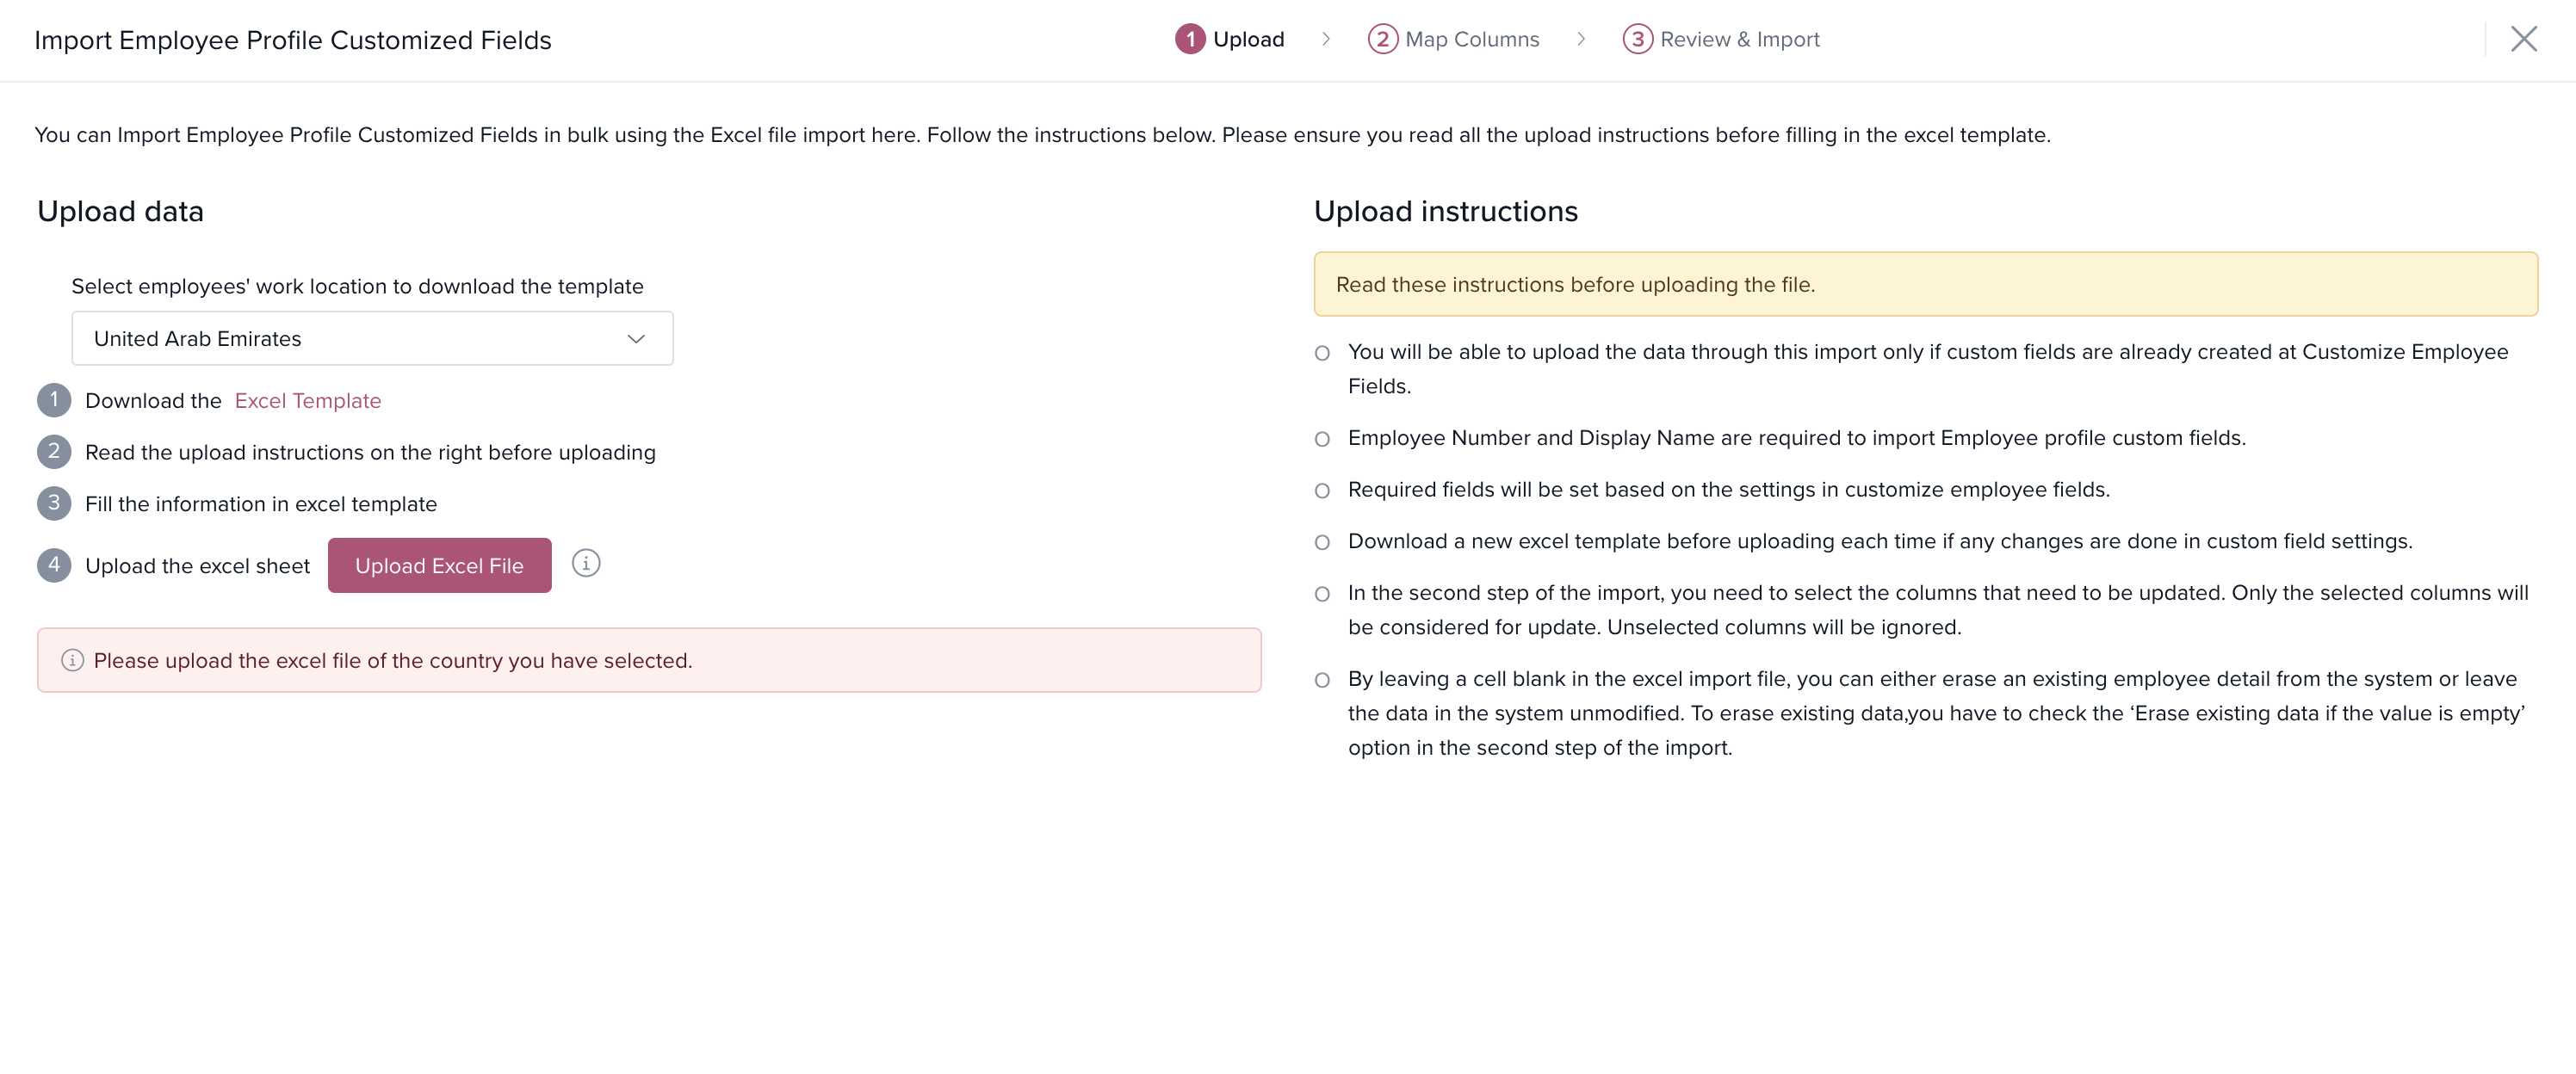
Task: Click the chevron arrow in the location dropdown
Action: point(636,339)
